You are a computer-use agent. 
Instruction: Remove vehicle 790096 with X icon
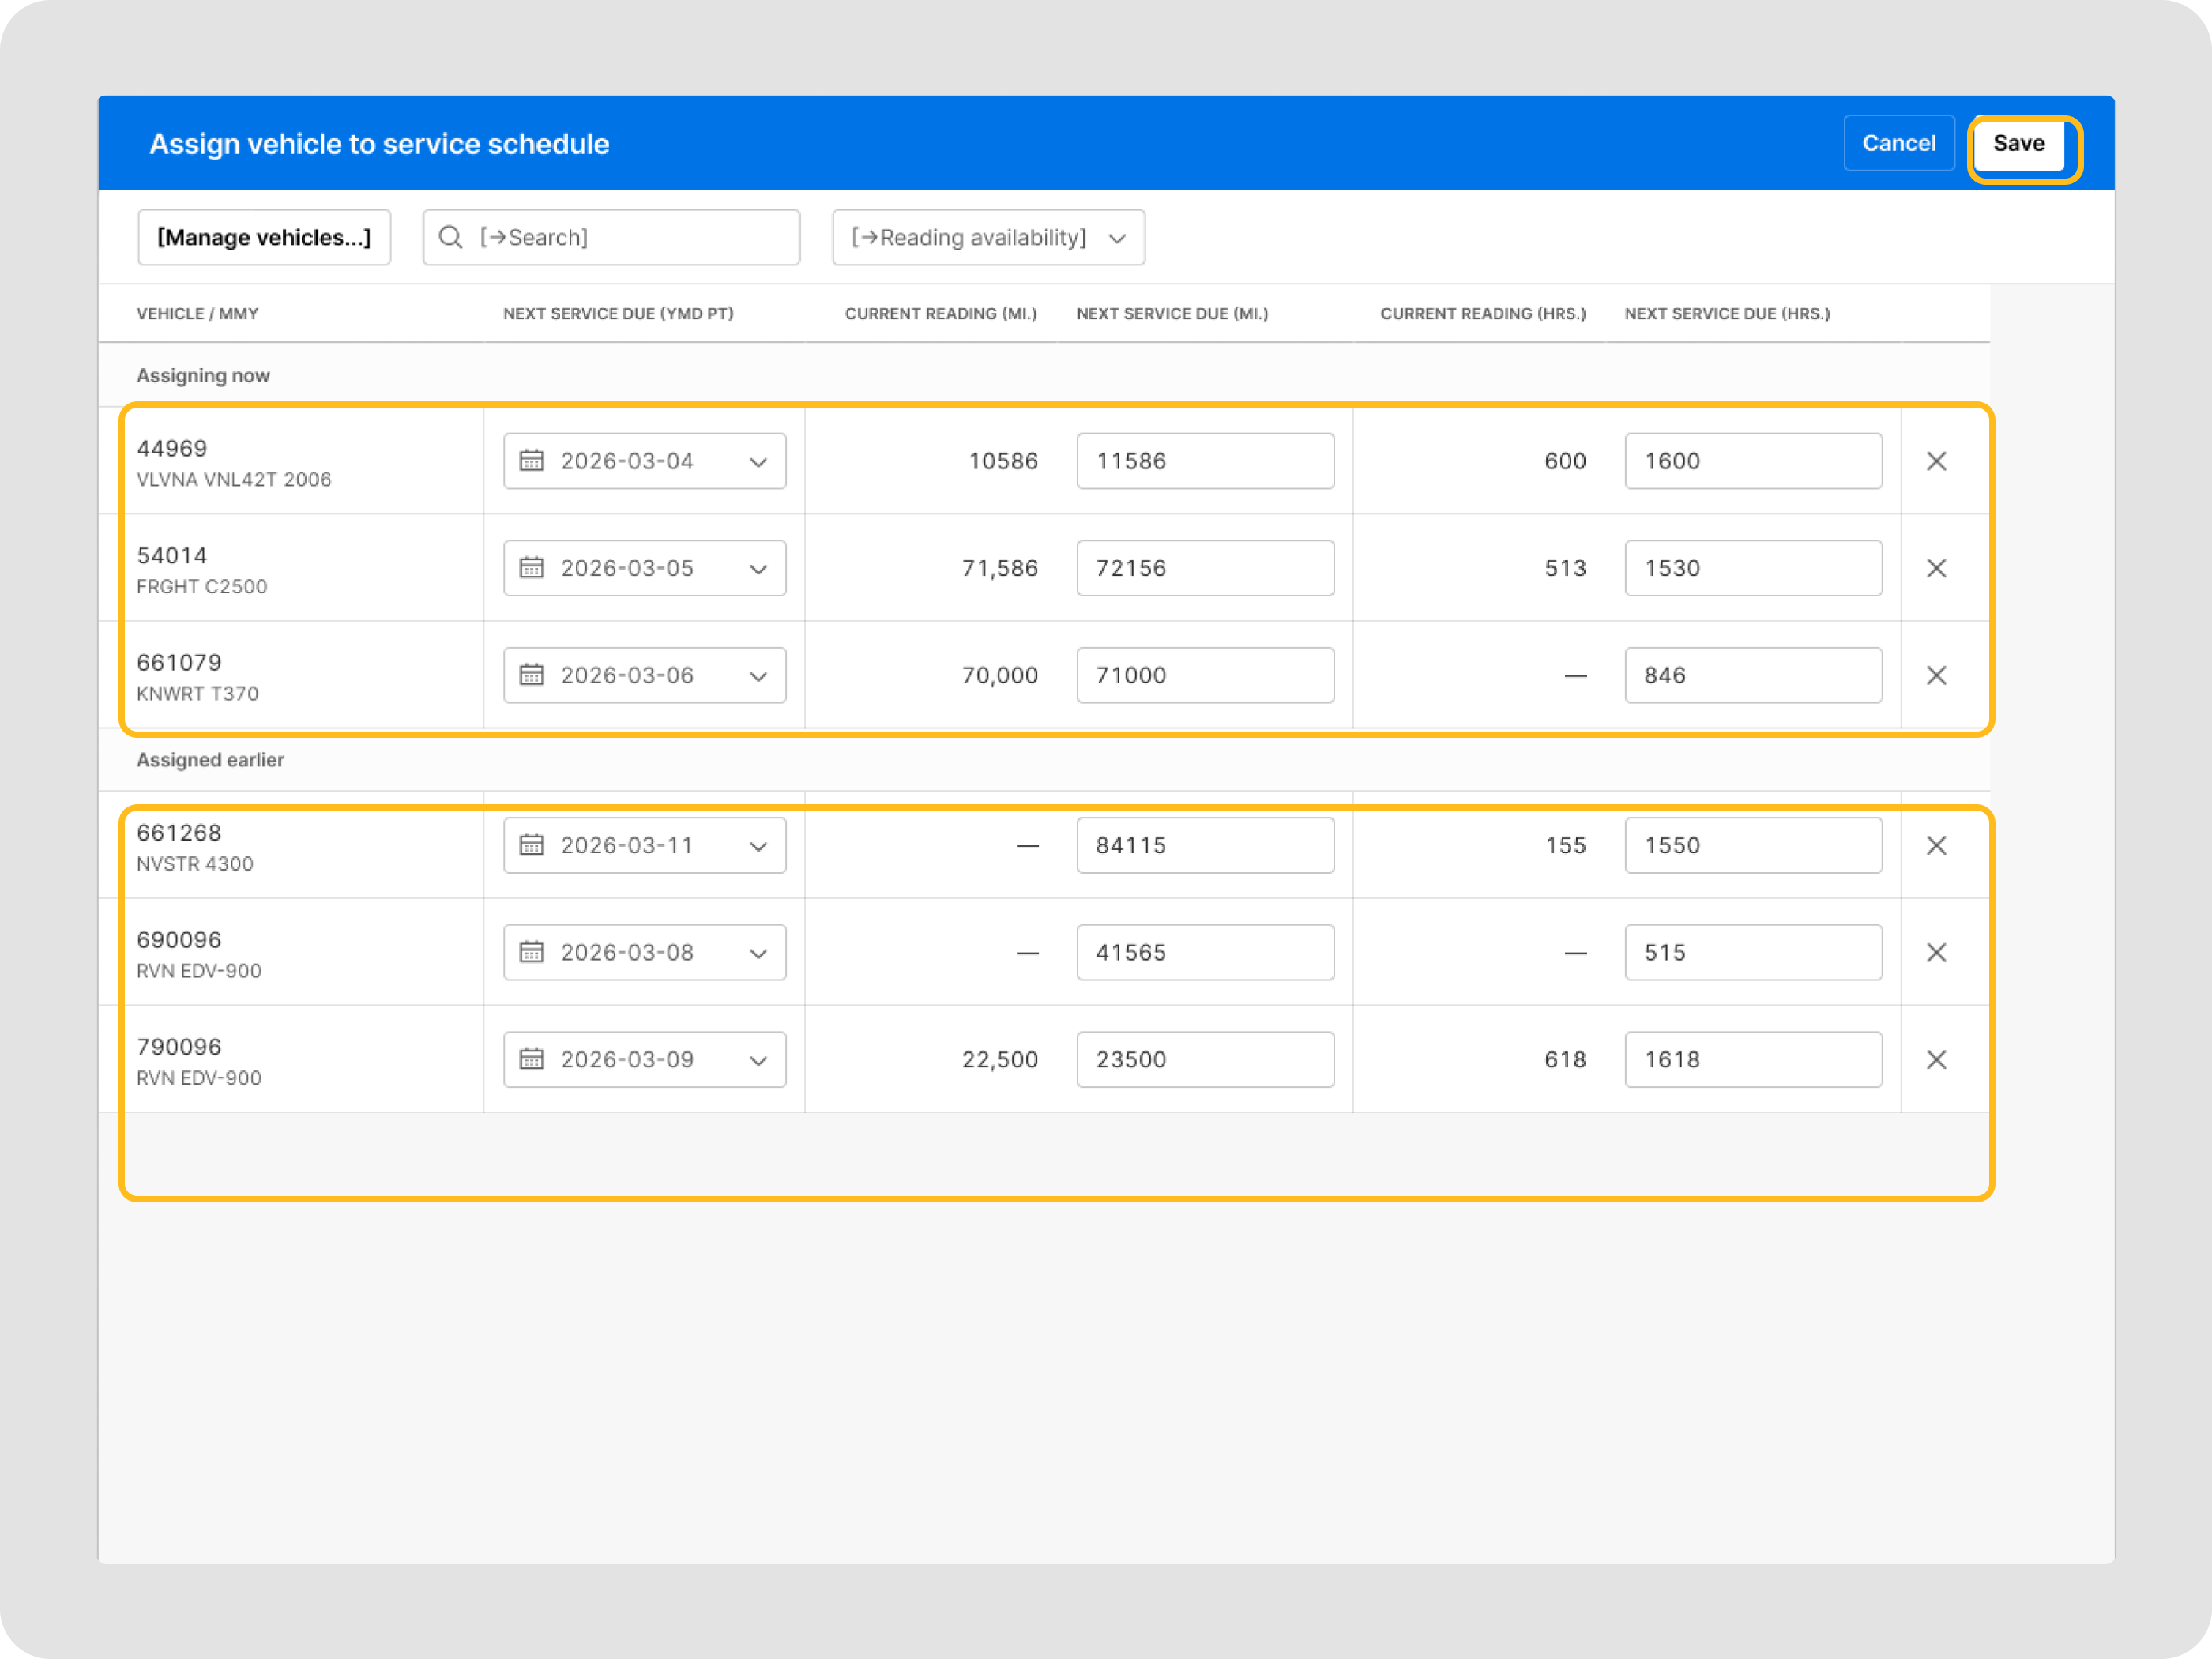point(1936,1059)
